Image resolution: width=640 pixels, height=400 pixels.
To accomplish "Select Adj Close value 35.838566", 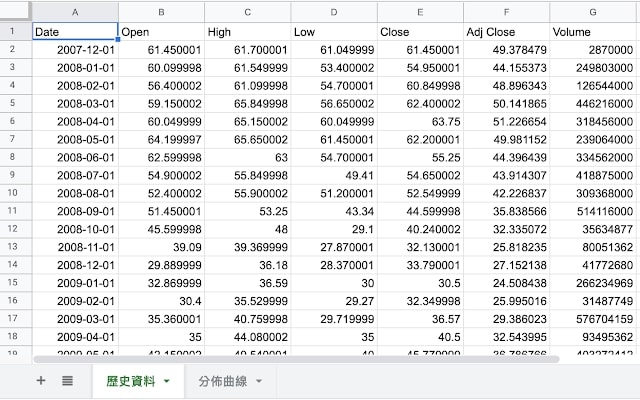I will tap(506, 211).
